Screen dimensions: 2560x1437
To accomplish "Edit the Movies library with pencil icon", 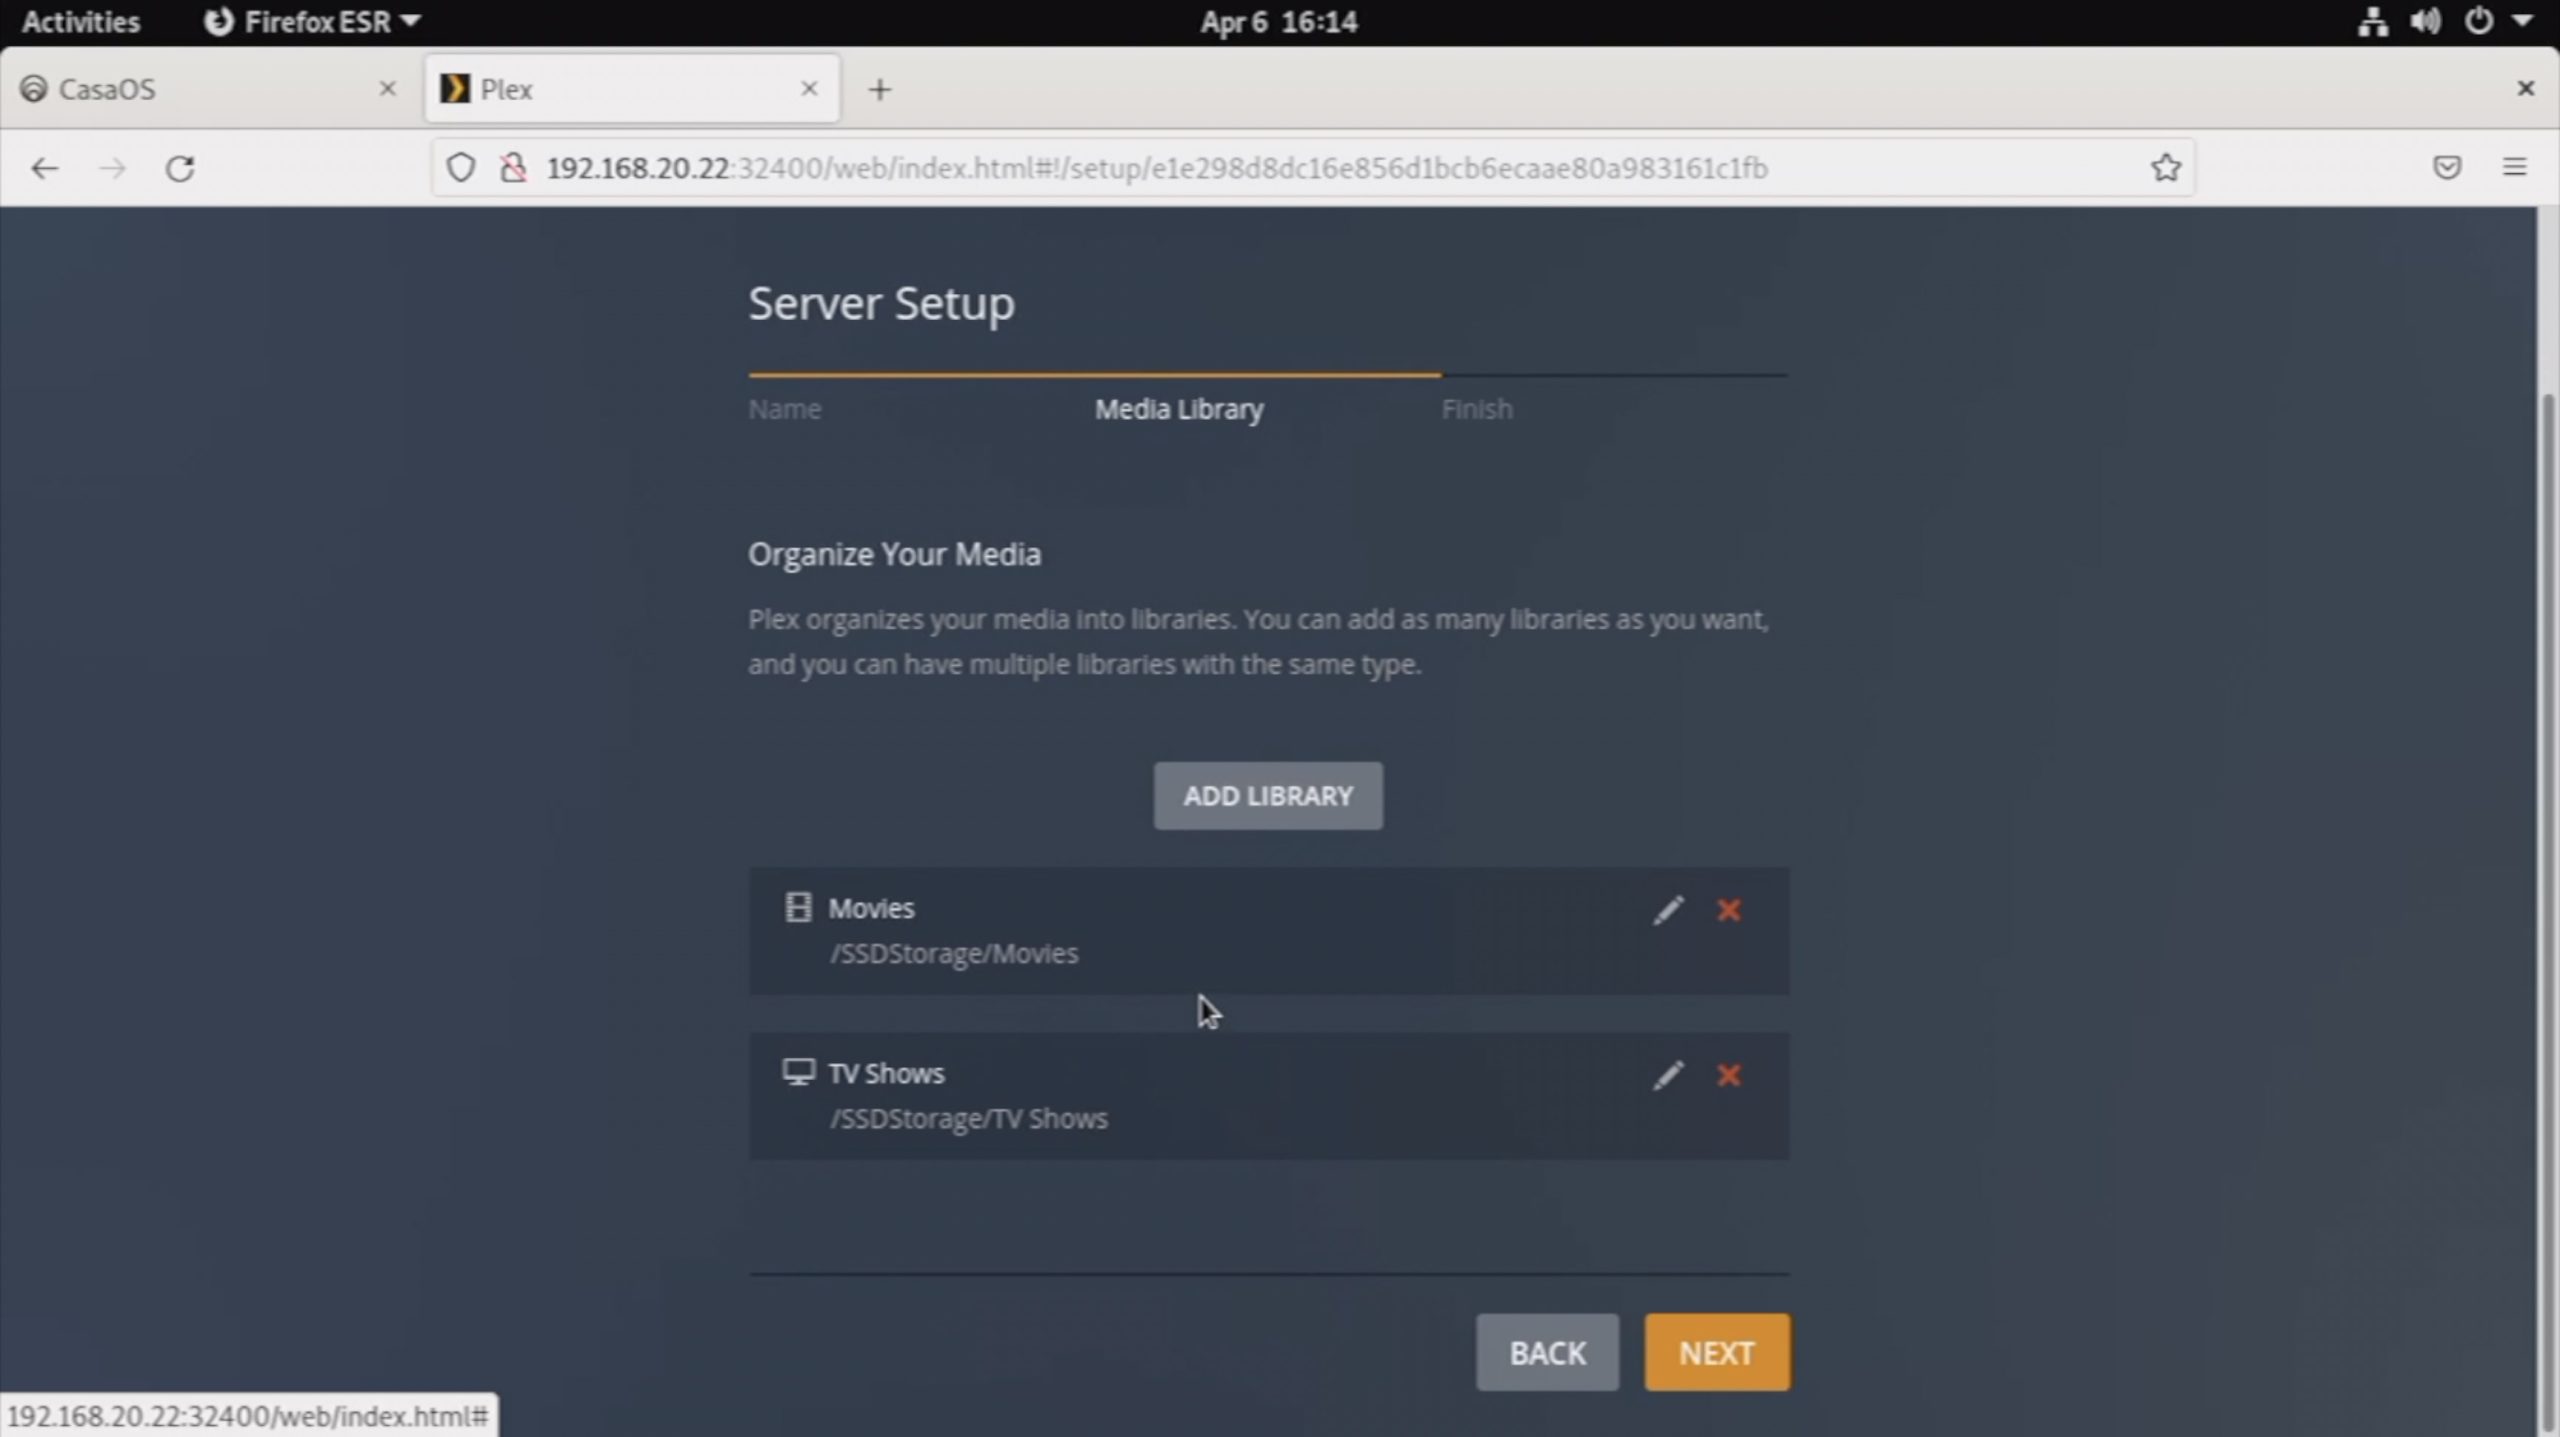I will pos(1667,910).
